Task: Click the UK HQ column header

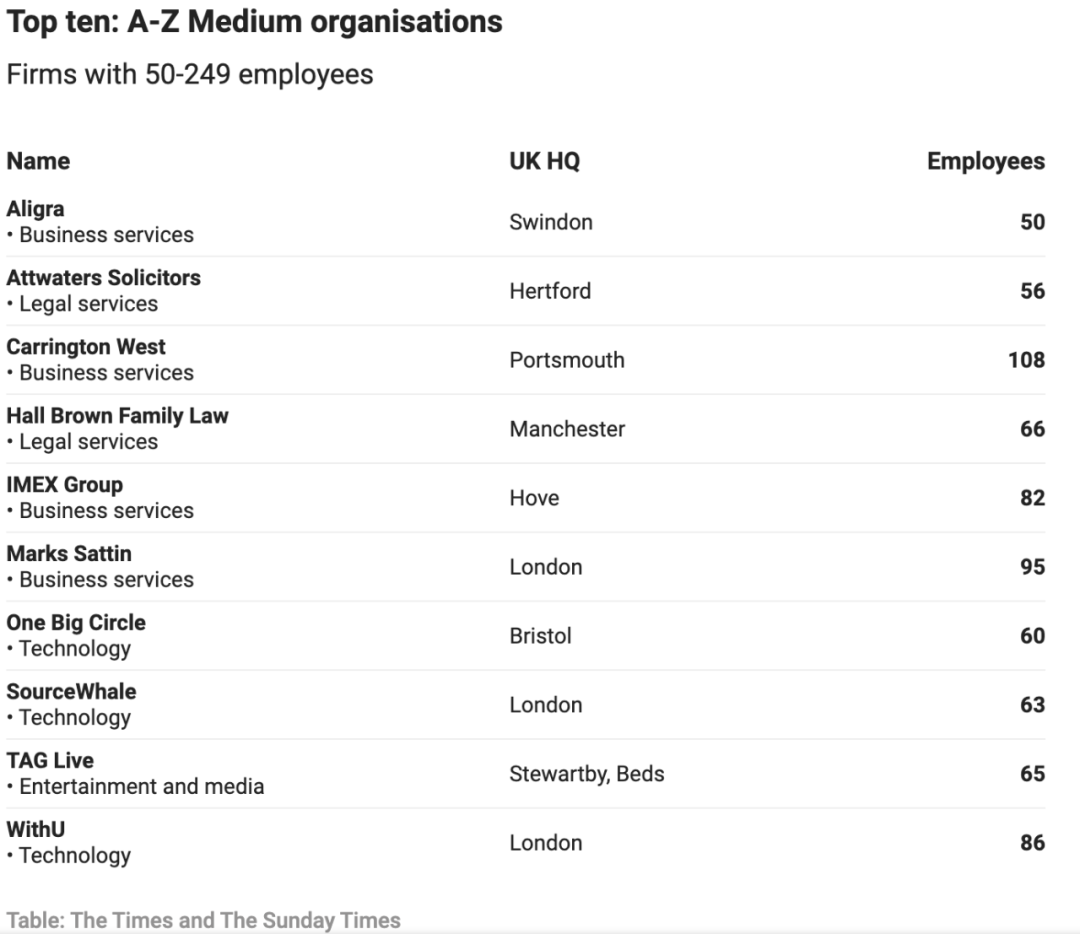Action: tap(544, 161)
